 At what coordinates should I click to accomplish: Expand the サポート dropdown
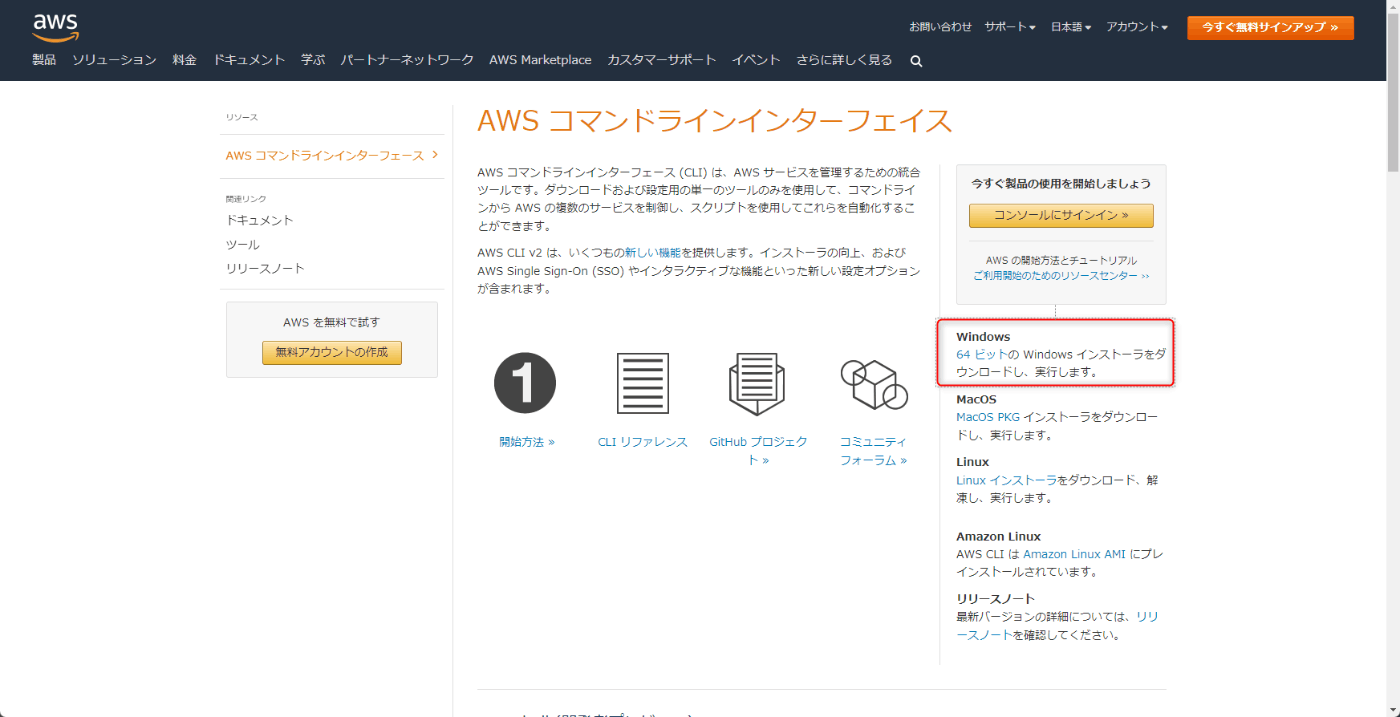coord(1010,27)
